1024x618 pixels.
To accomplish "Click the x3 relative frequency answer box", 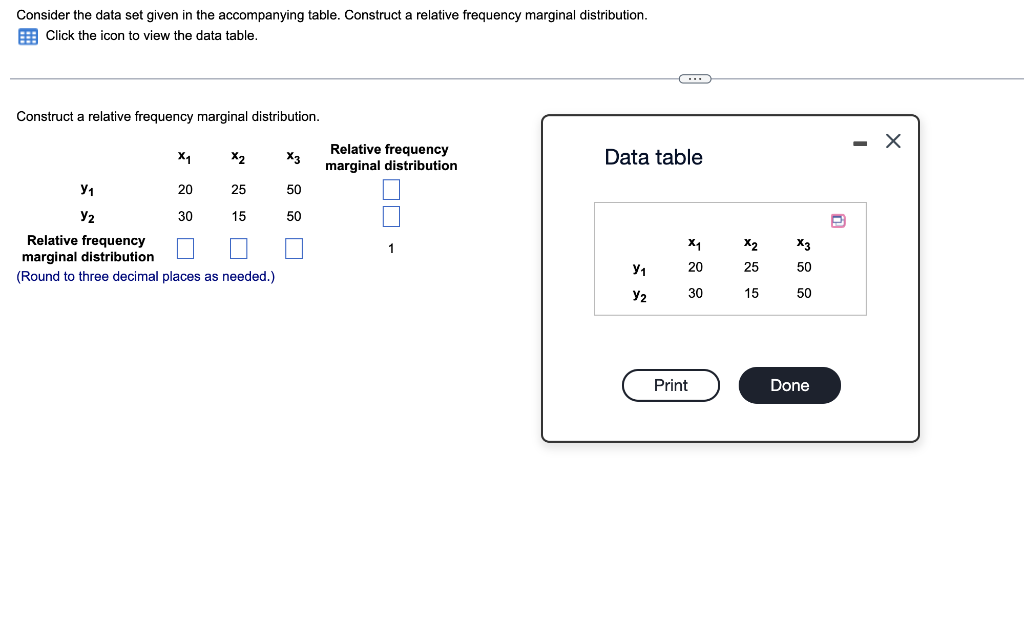I will click(x=293, y=248).
